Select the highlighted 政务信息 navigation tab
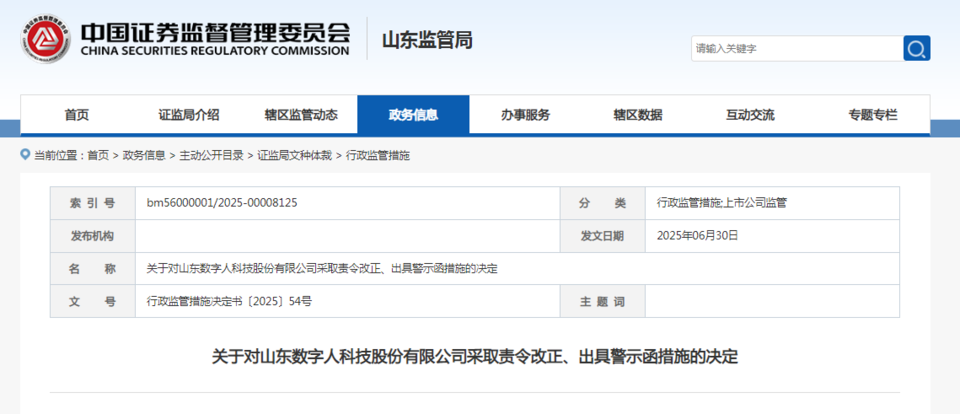The height and width of the screenshot is (414, 960). click(x=413, y=115)
